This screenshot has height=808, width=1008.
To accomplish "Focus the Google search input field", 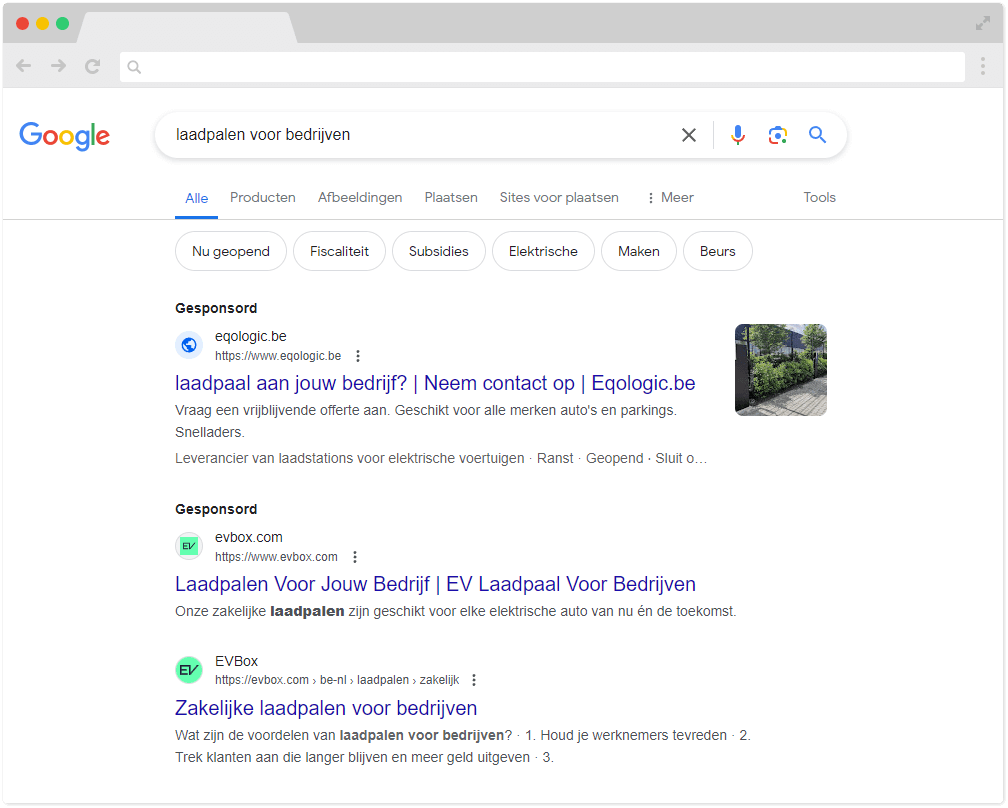I will coord(424,135).
